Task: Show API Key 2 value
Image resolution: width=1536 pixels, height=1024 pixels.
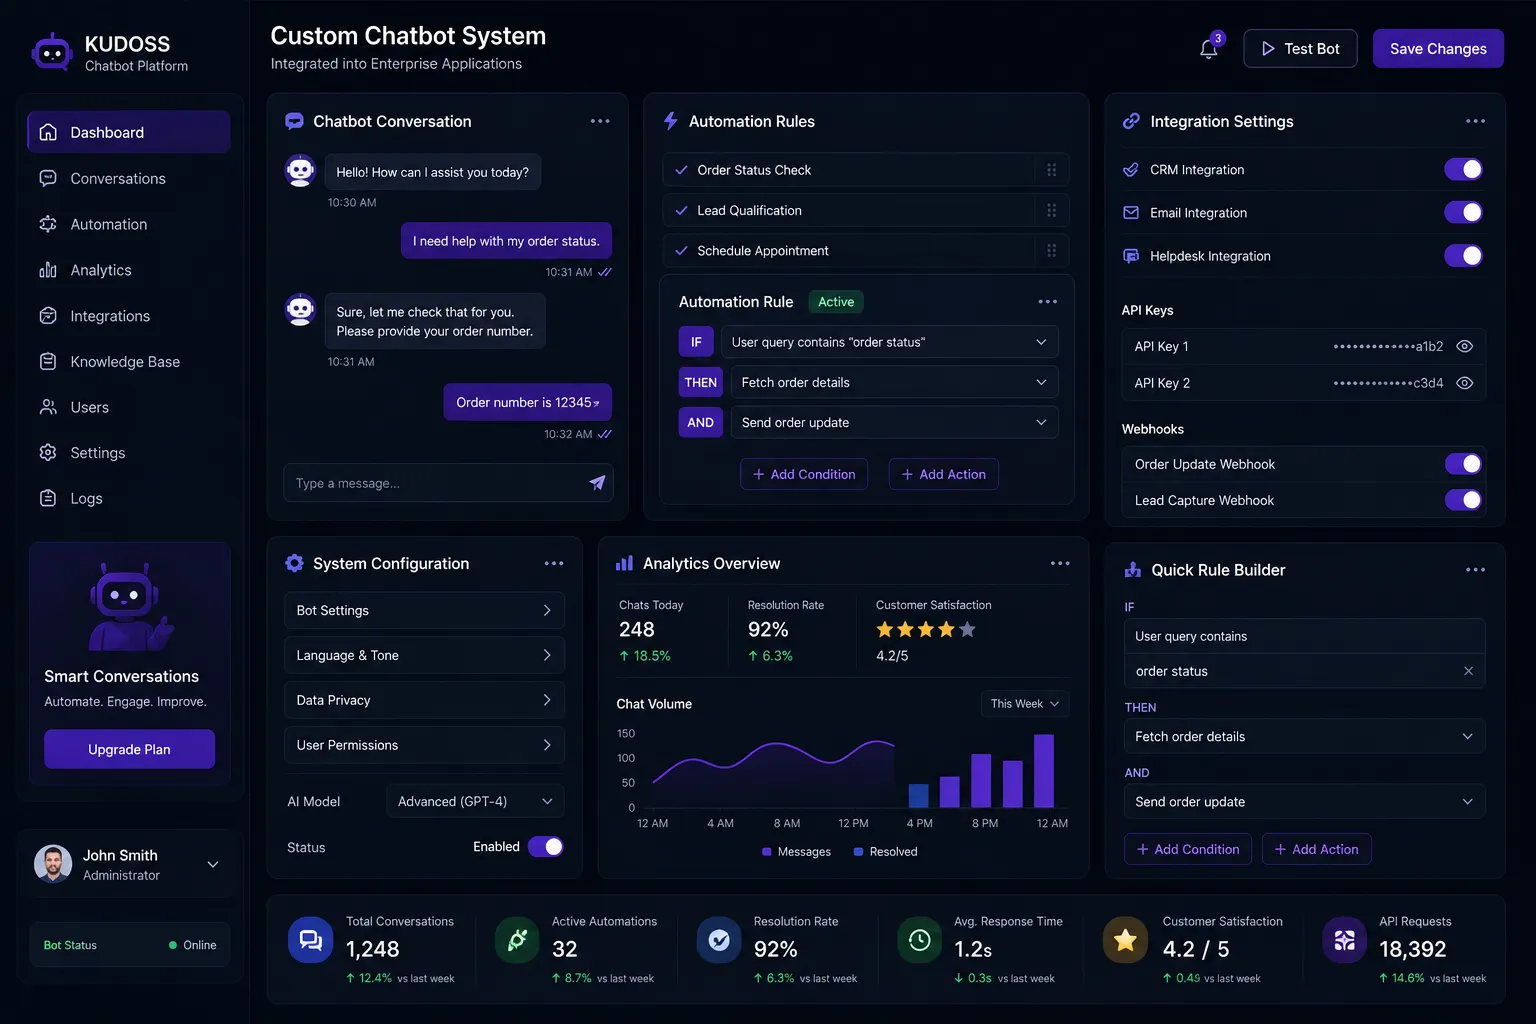Action: point(1465,383)
